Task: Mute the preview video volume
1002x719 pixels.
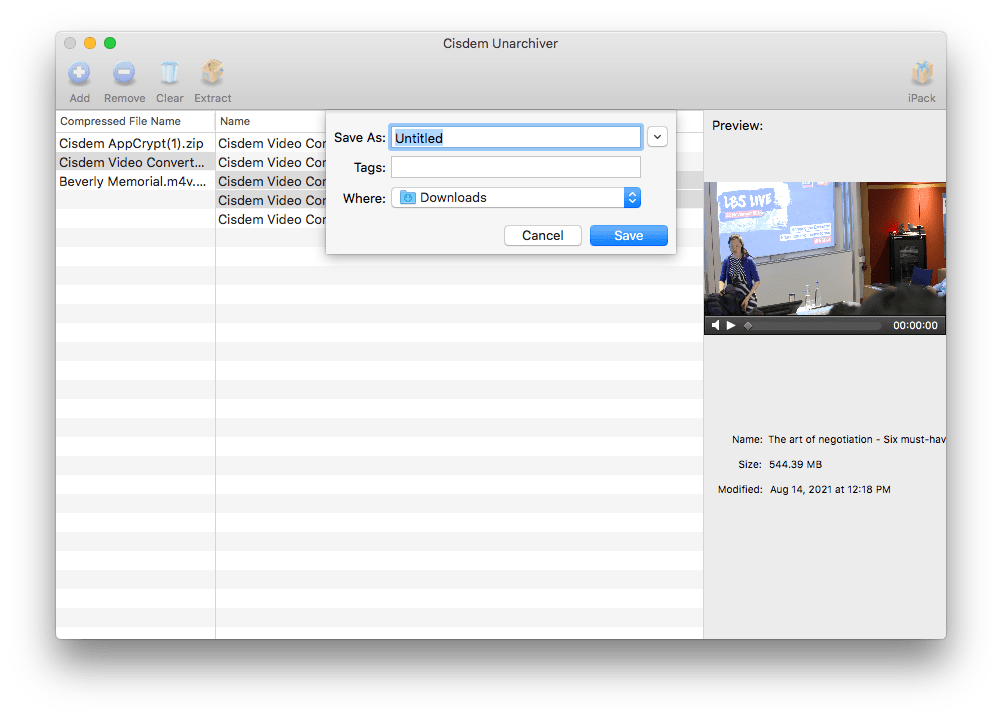Action: pos(715,325)
